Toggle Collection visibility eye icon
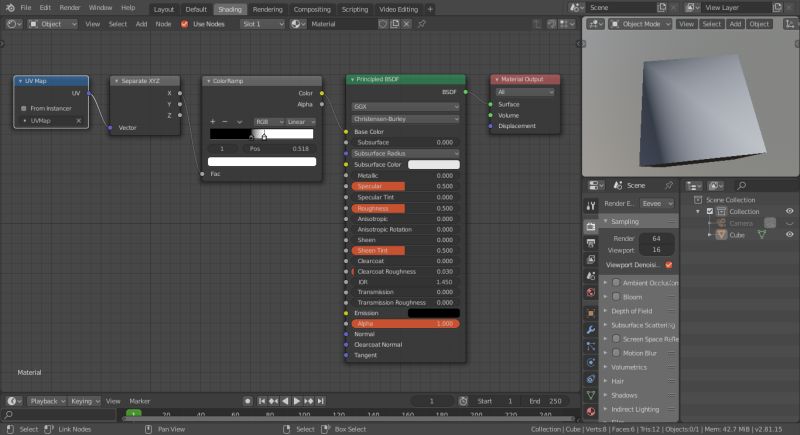 coord(789,211)
